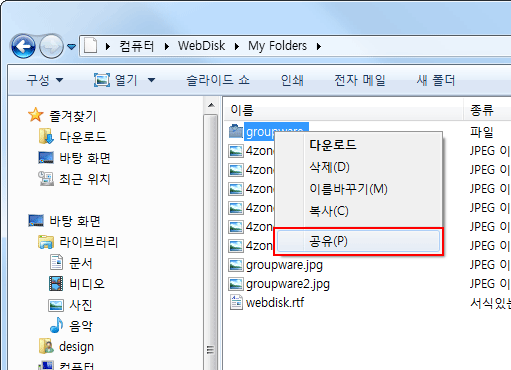Viewport: 511px width, 370px height.
Task: Click the 열기 toolbar button
Action: (116, 80)
